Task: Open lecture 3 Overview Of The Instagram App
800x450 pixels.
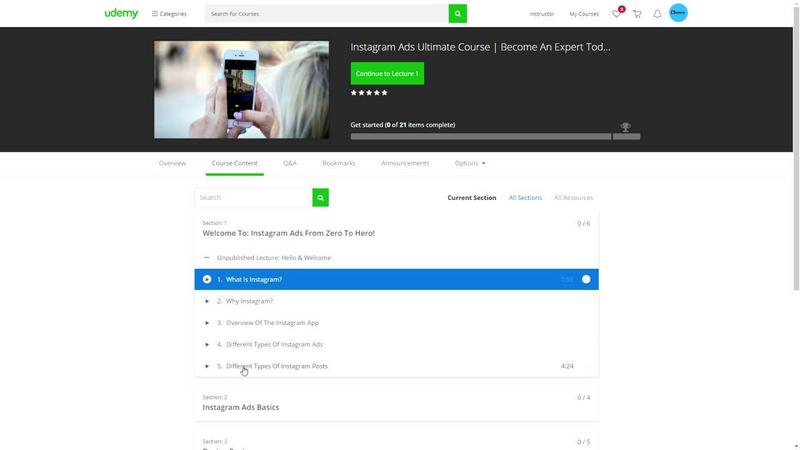Action: click(x=272, y=323)
